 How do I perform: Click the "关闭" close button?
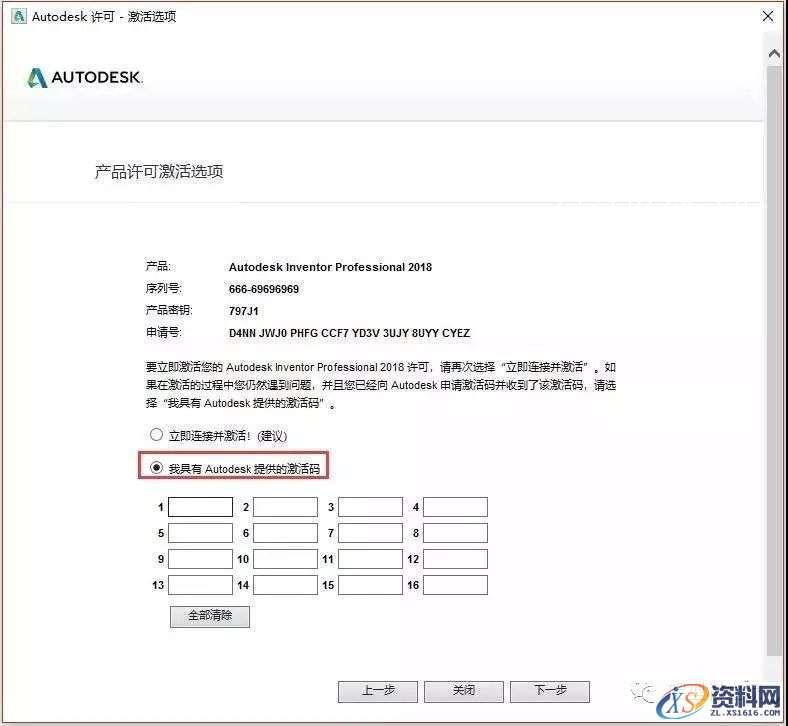tap(463, 691)
